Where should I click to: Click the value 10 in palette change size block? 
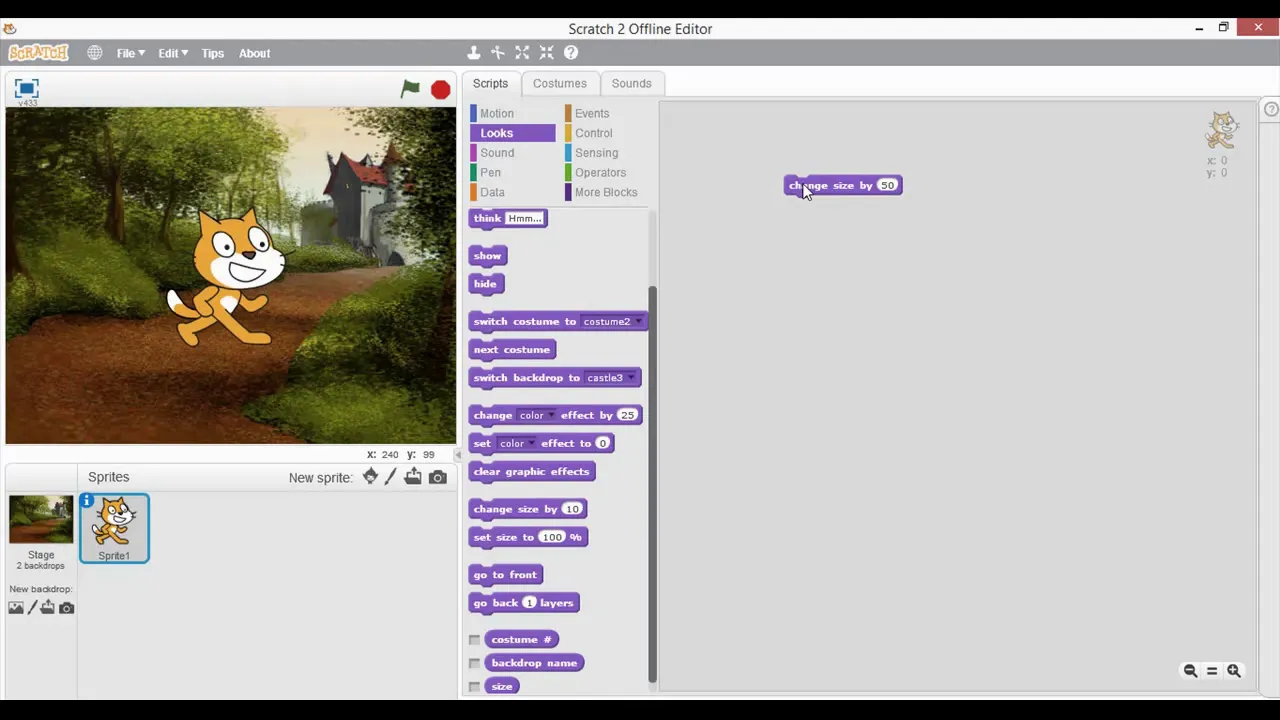coord(572,509)
